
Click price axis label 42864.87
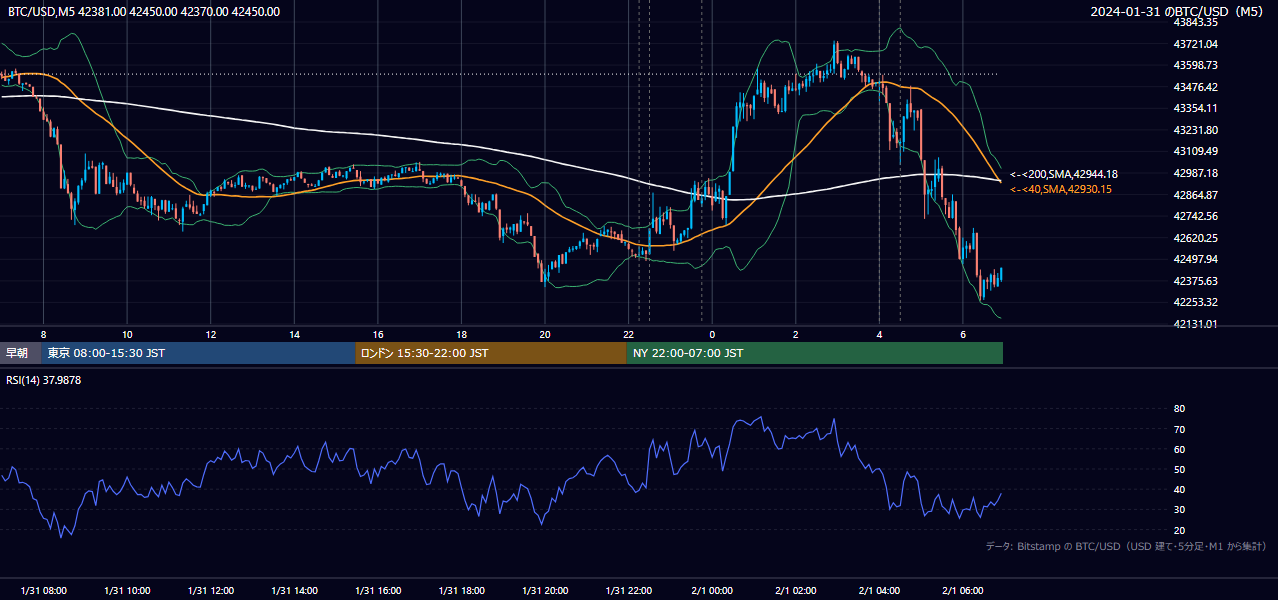coord(1195,195)
